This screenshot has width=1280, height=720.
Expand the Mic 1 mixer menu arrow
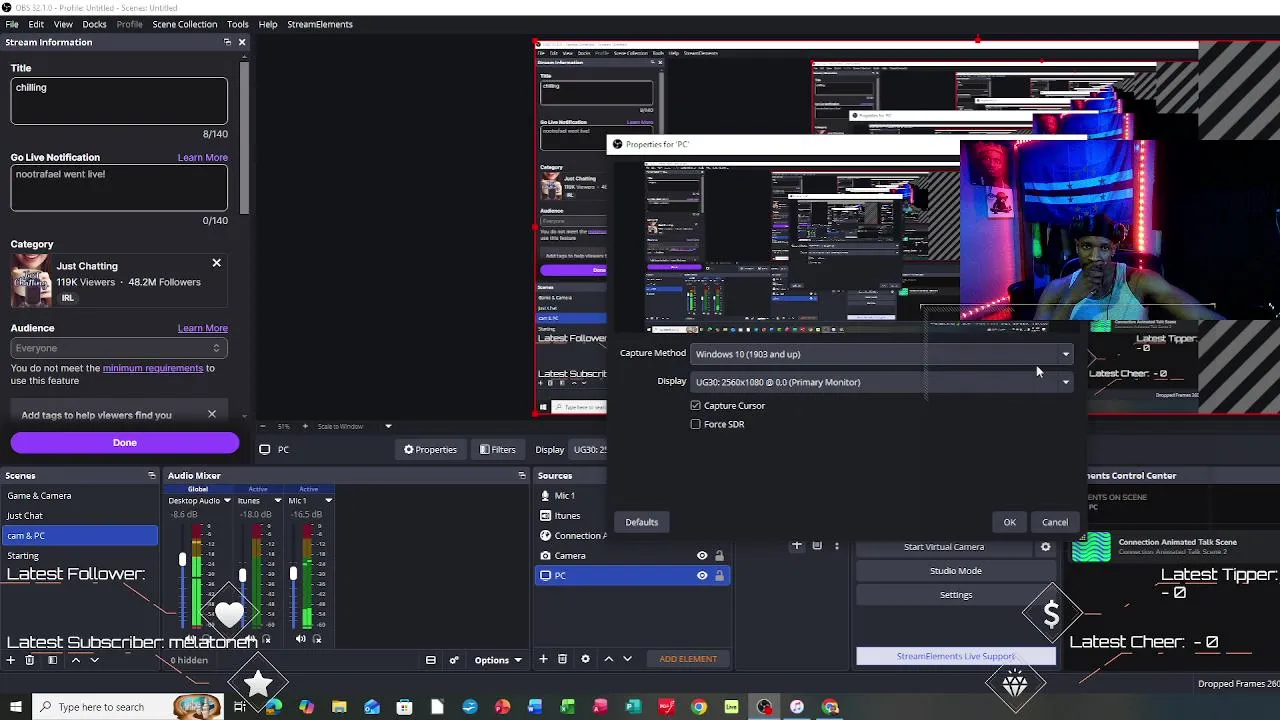(x=328, y=501)
